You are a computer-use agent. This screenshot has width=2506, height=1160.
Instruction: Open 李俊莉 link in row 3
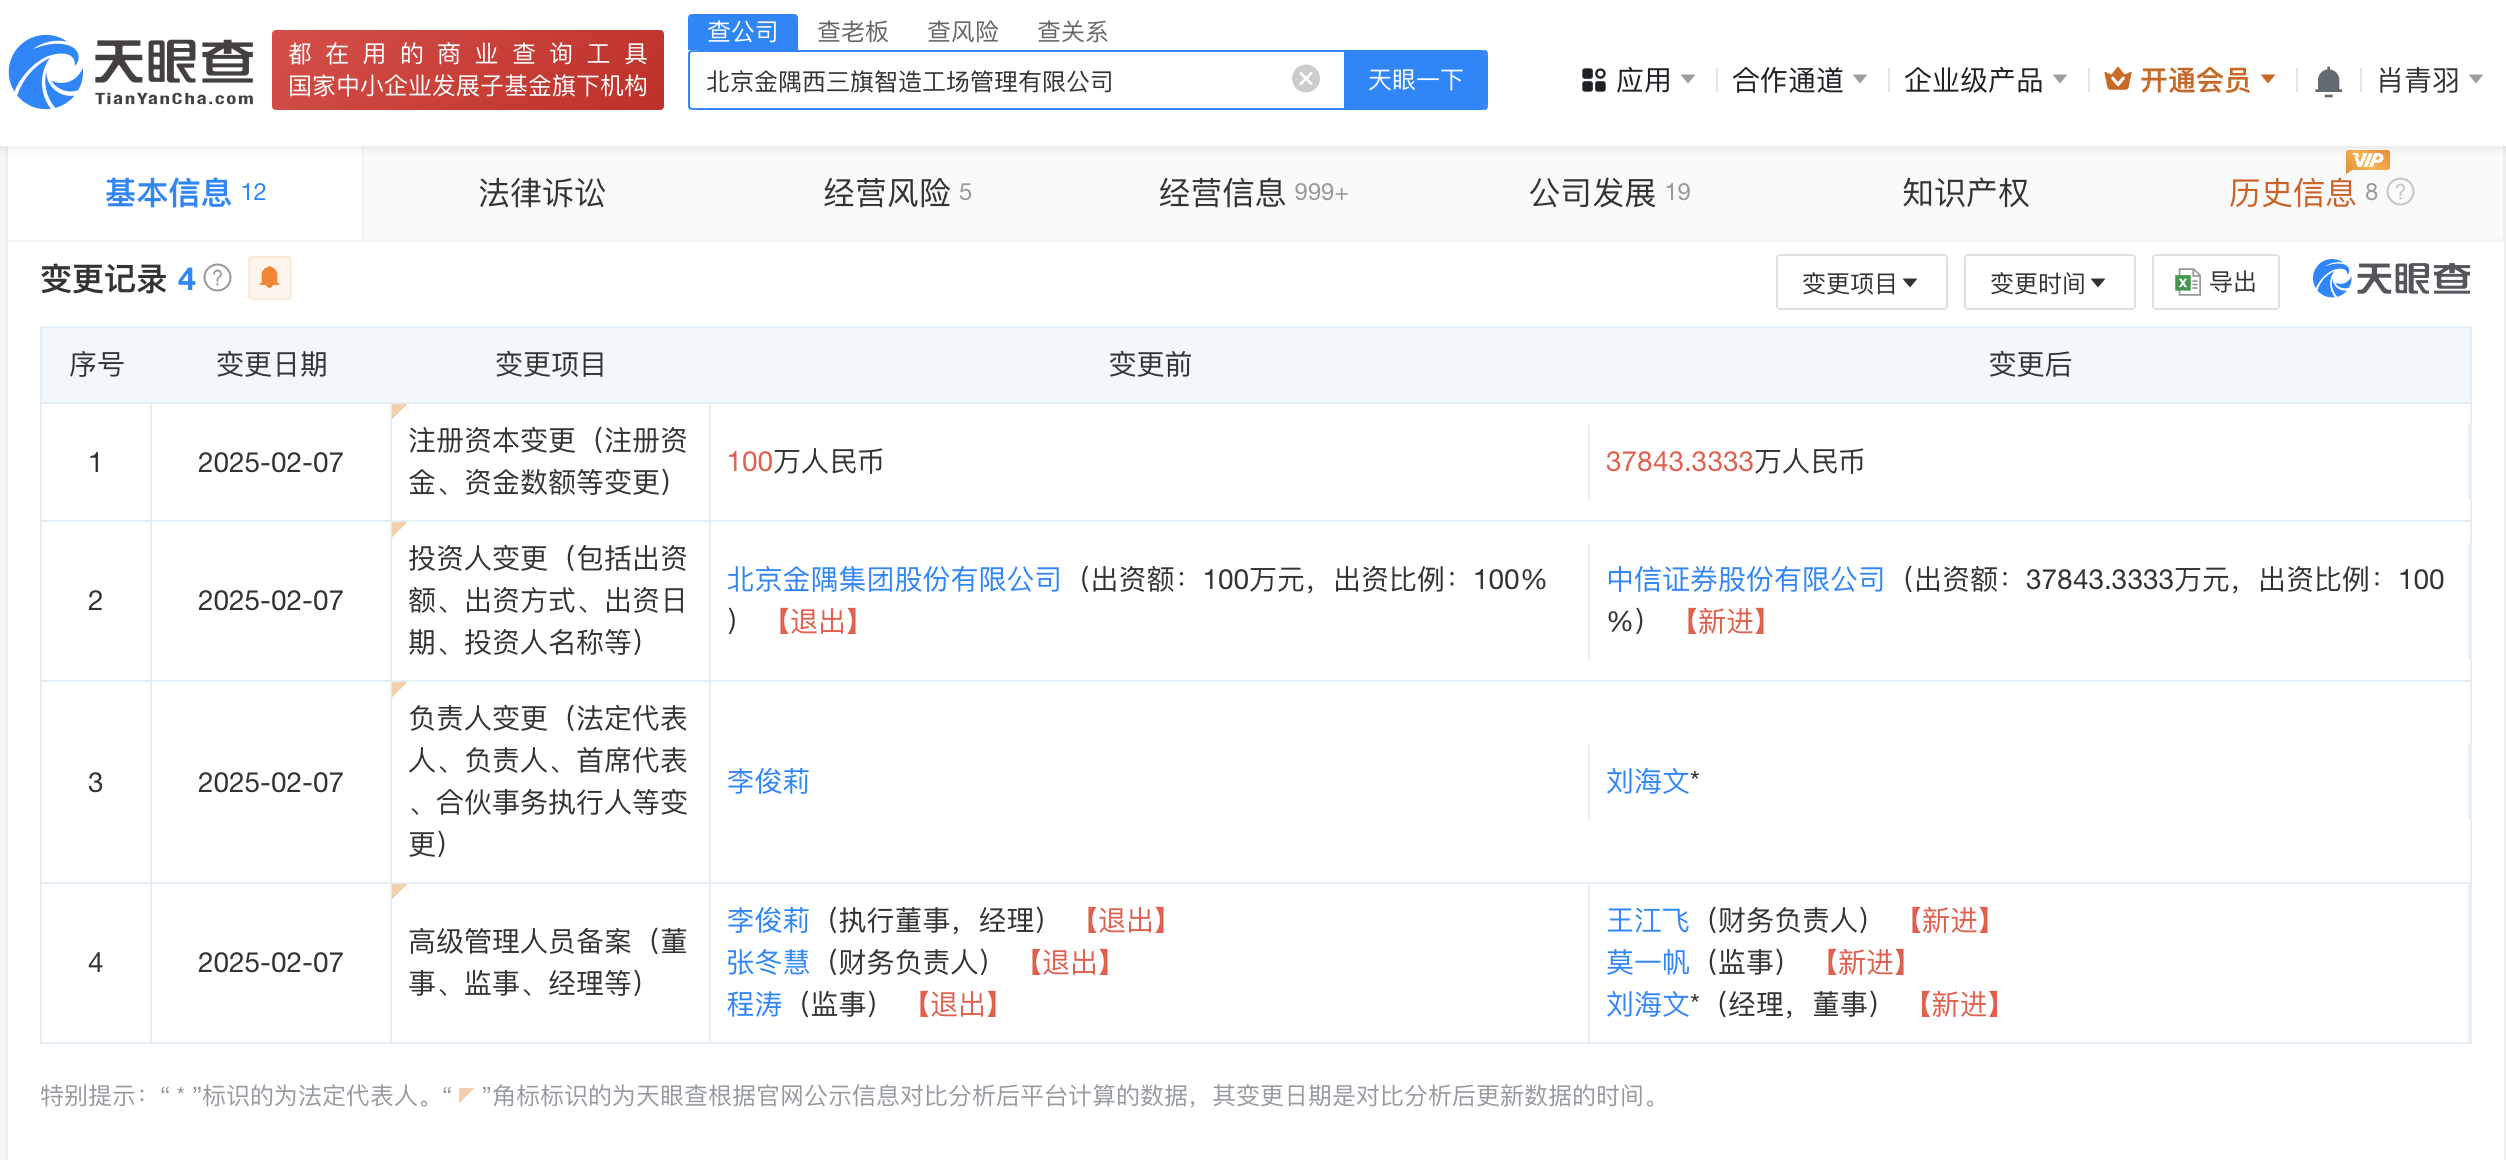(768, 781)
